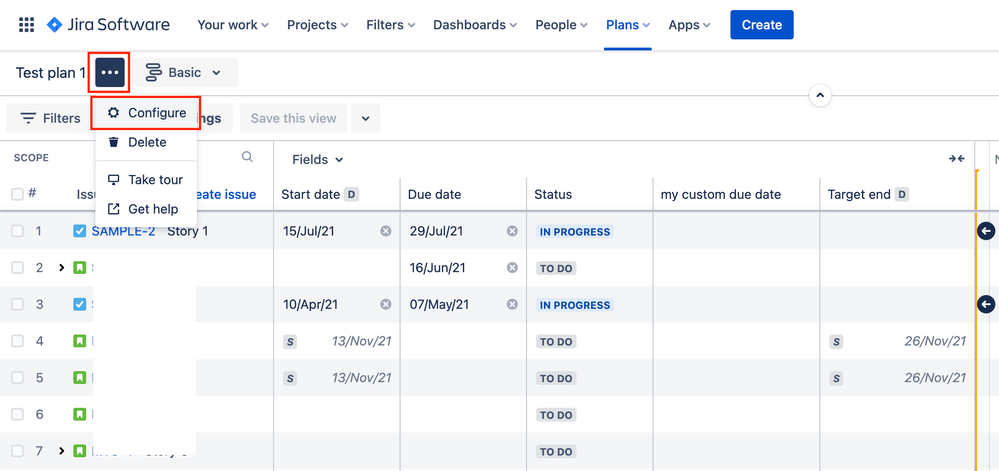Click the timeline arrow for row 3
Screen dimensions: 999x471
(986, 305)
